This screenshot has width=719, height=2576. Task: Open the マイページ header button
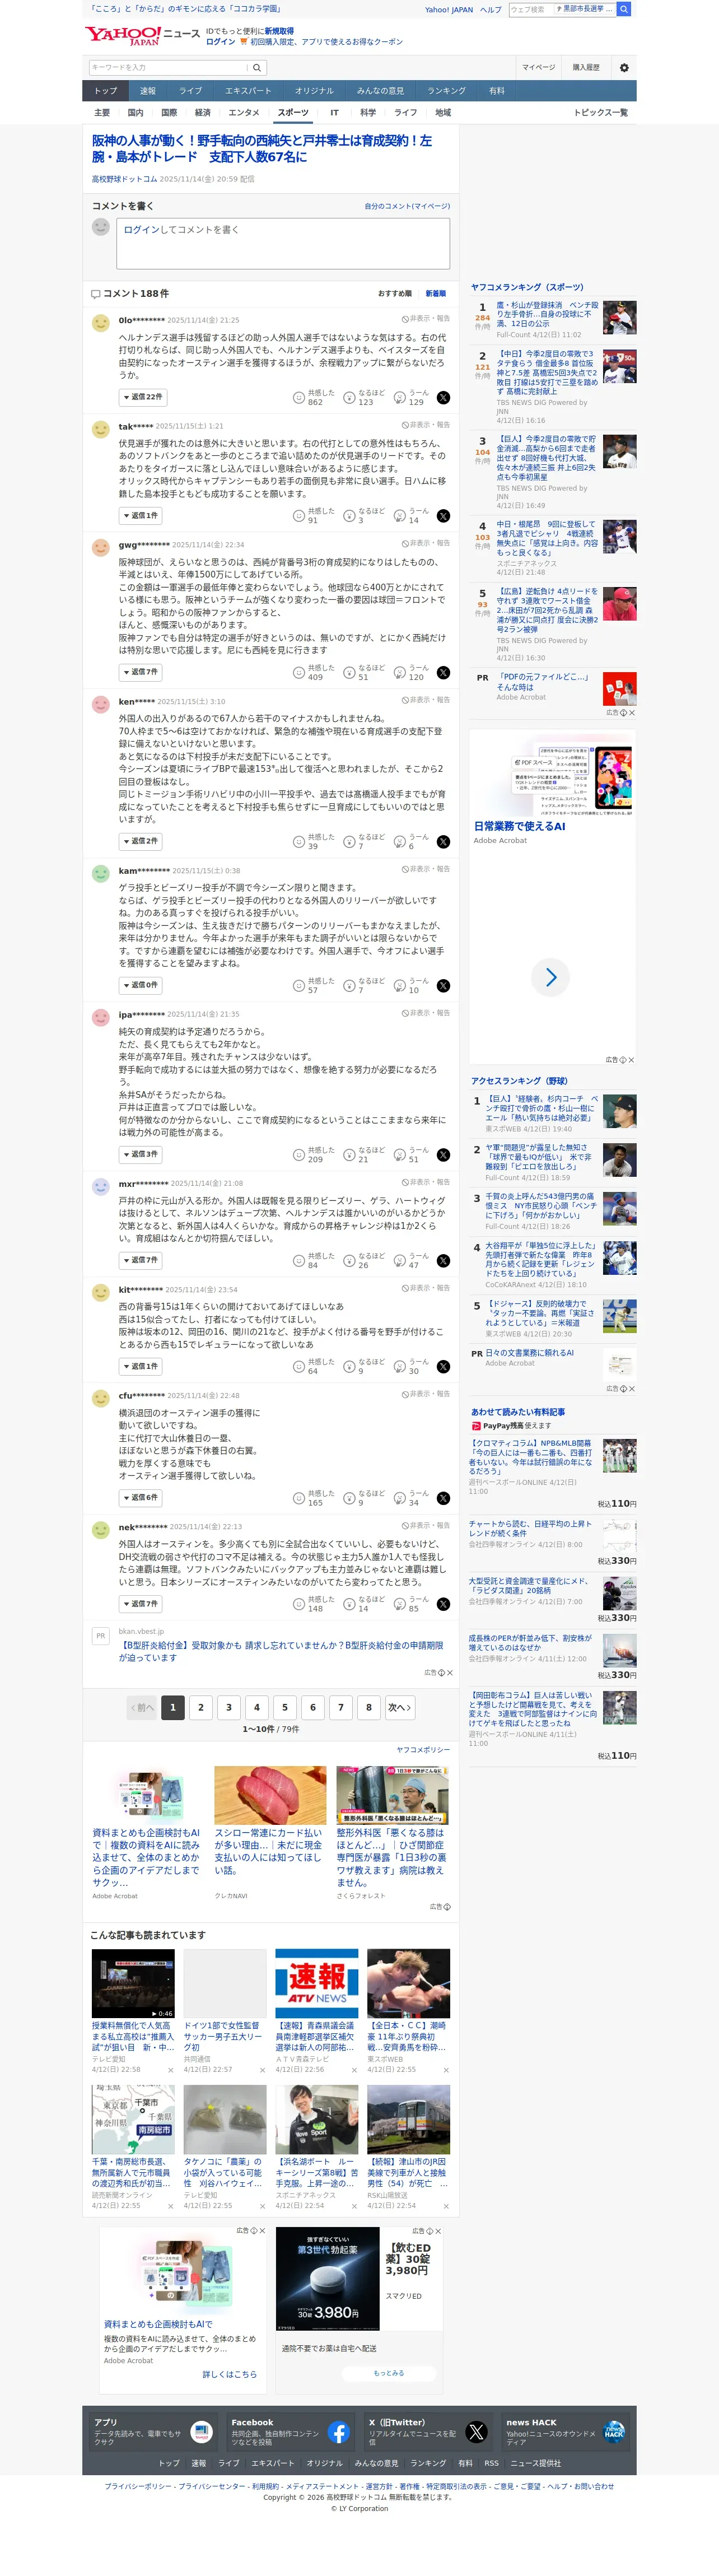pos(538,68)
